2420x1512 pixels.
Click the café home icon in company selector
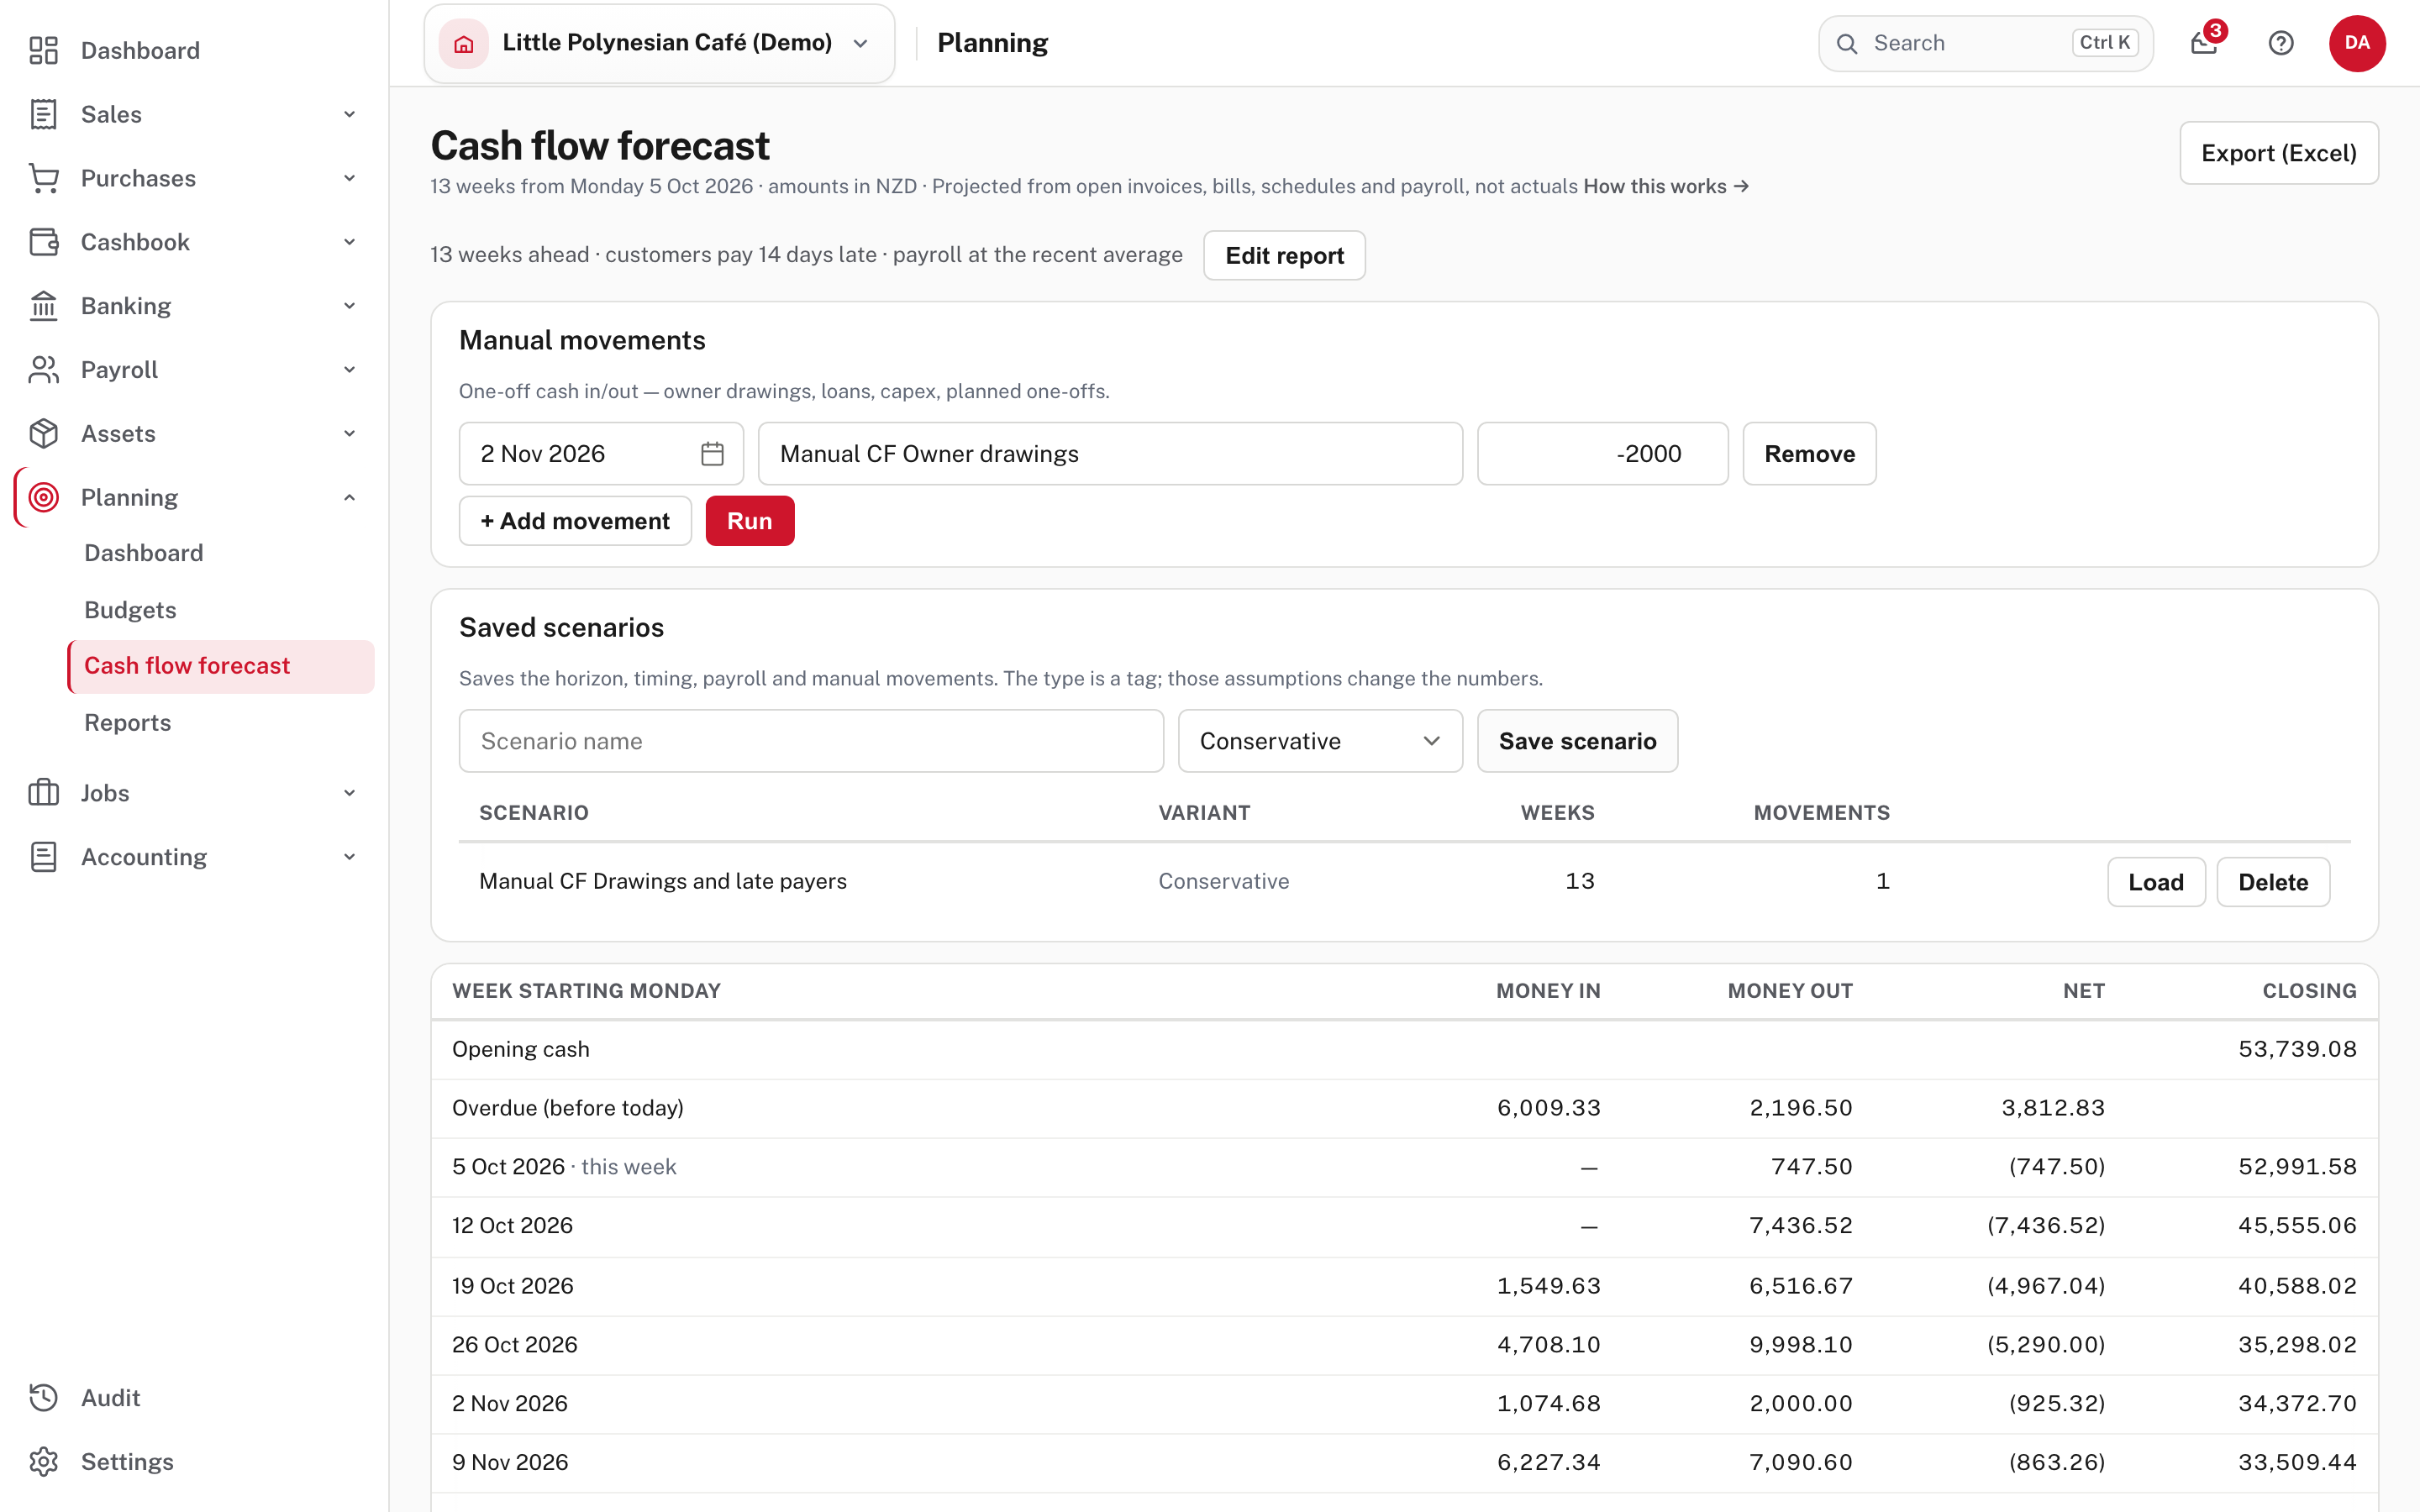coord(464,43)
